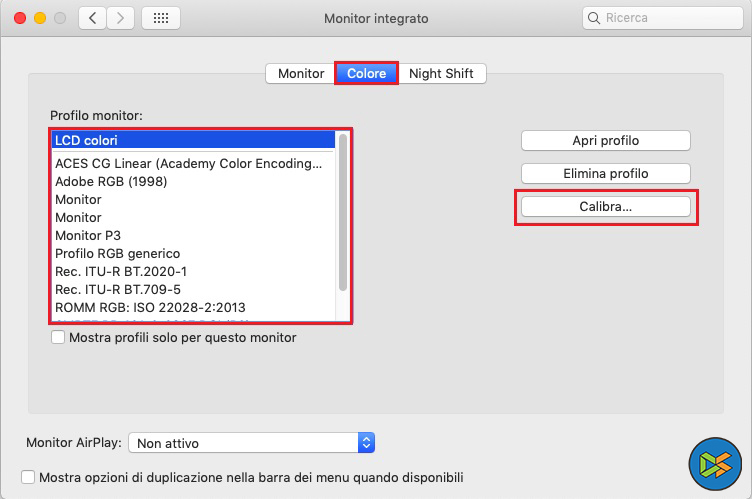This screenshot has width=752, height=499.
Task: Toggle Mostra opzioni di duplicazione checkbox
Action: tap(28, 478)
